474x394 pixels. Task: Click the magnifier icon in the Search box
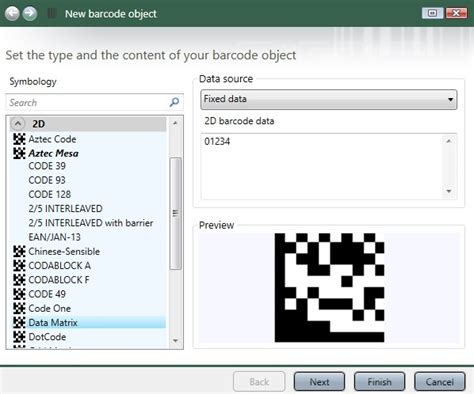pos(174,102)
